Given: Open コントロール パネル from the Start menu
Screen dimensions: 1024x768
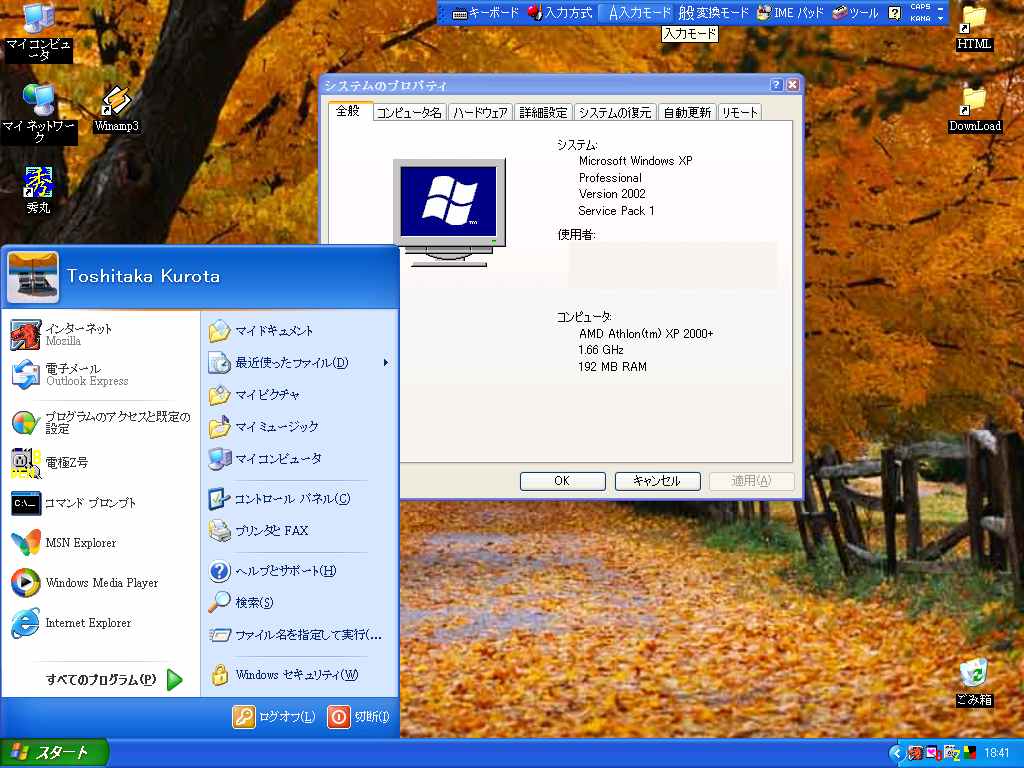Looking at the screenshot, I should pos(299,499).
